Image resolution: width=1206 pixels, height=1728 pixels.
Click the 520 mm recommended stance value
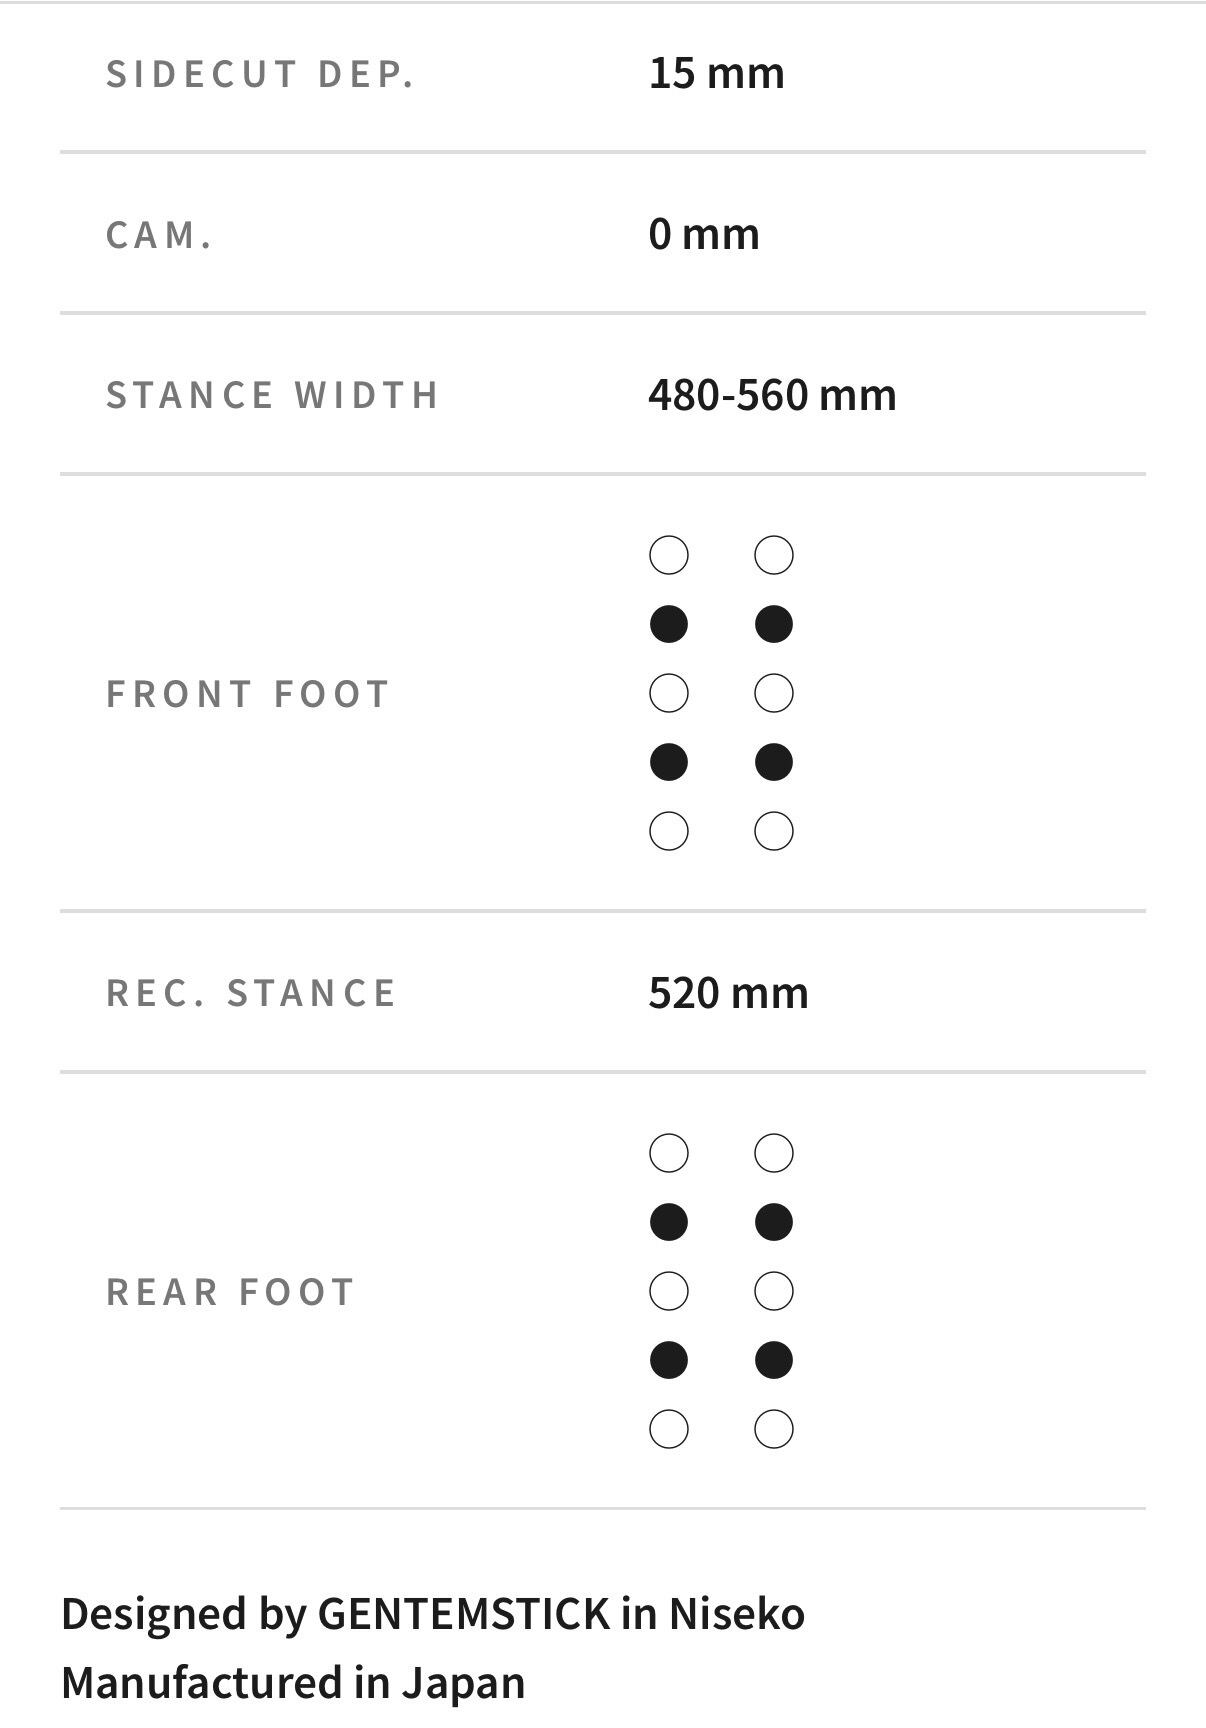click(x=728, y=993)
